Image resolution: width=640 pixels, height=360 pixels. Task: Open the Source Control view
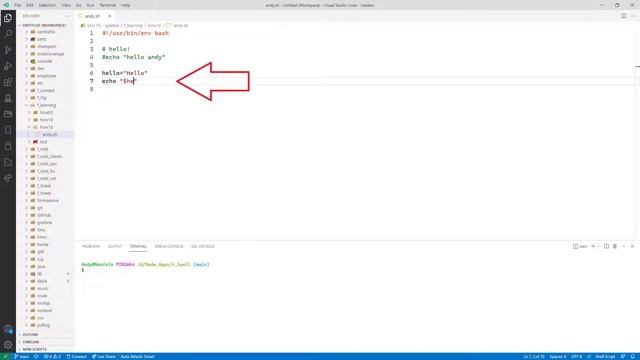click(x=8, y=50)
